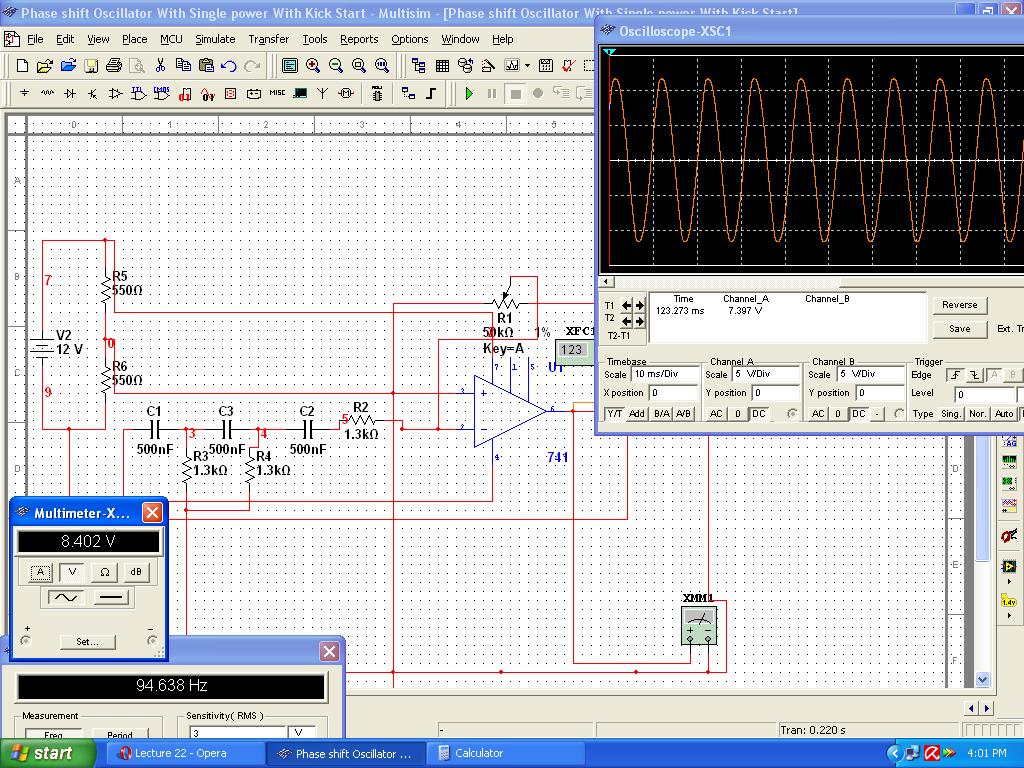This screenshot has height=768, width=1024.
Task: Zoom out with the minus magnifier
Action: [336, 65]
